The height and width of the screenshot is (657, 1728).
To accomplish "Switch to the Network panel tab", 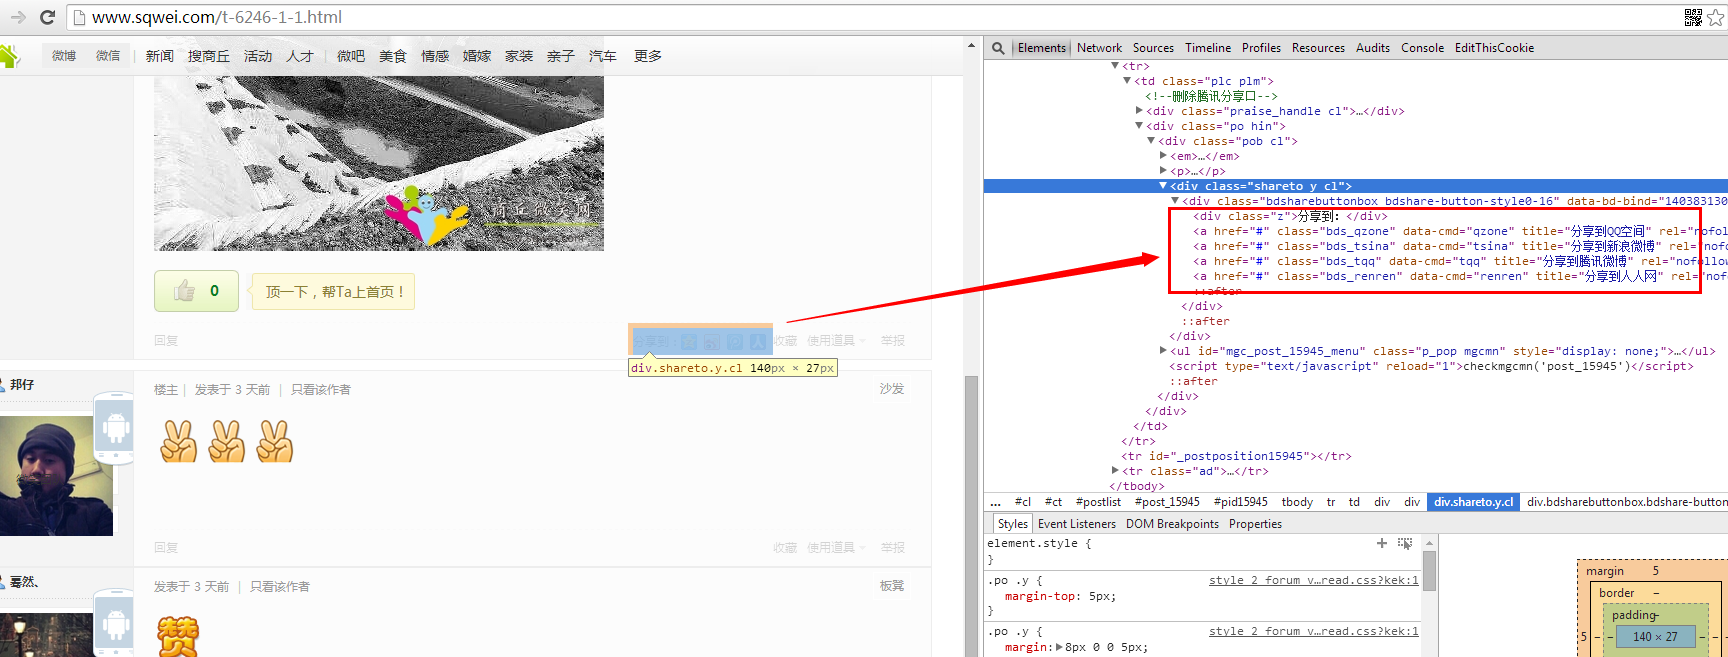I will (x=1099, y=48).
